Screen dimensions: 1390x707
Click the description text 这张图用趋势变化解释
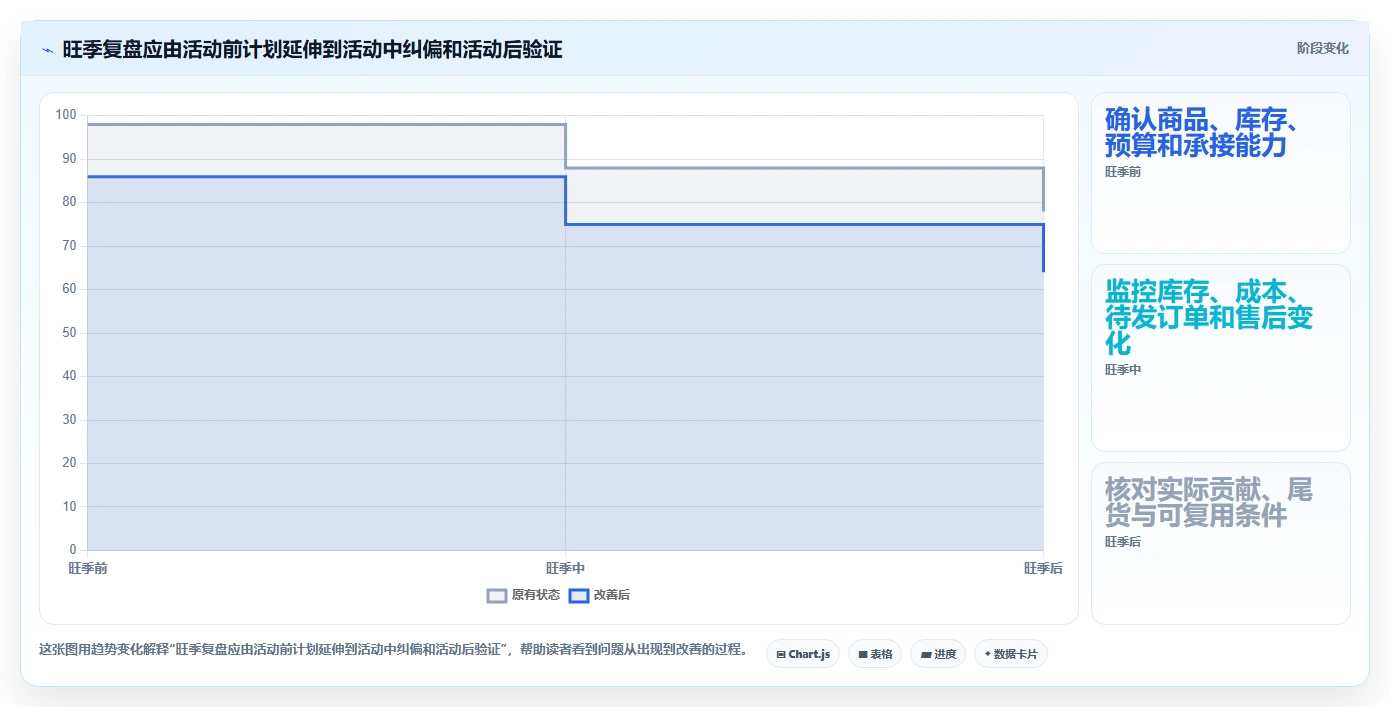393,650
